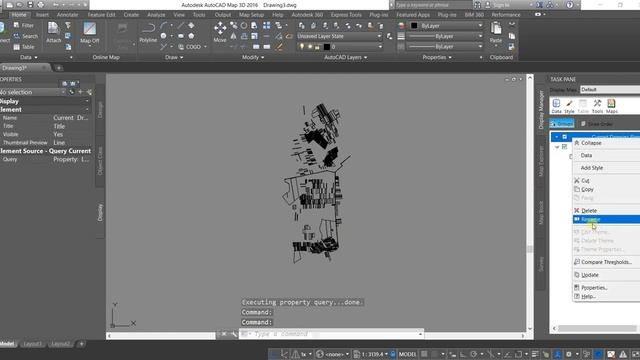The height and width of the screenshot is (360, 640).
Task: Expand the Properties ribbon panel dropdown
Action: click(437, 58)
